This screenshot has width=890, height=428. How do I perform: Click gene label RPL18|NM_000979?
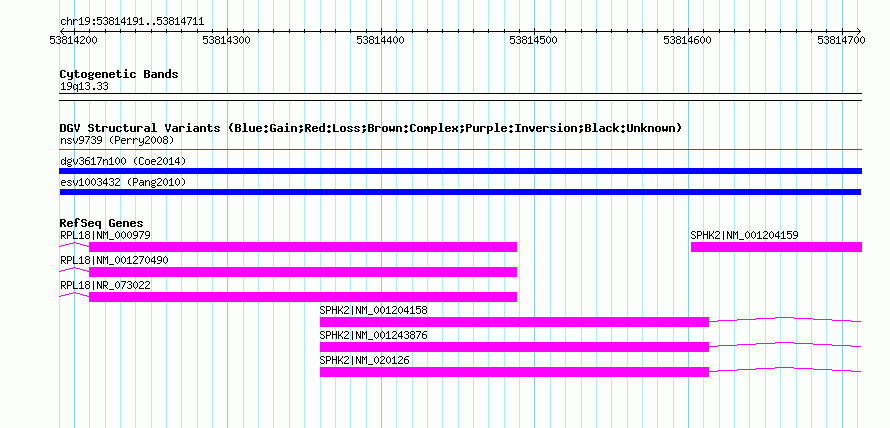[106, 235]
